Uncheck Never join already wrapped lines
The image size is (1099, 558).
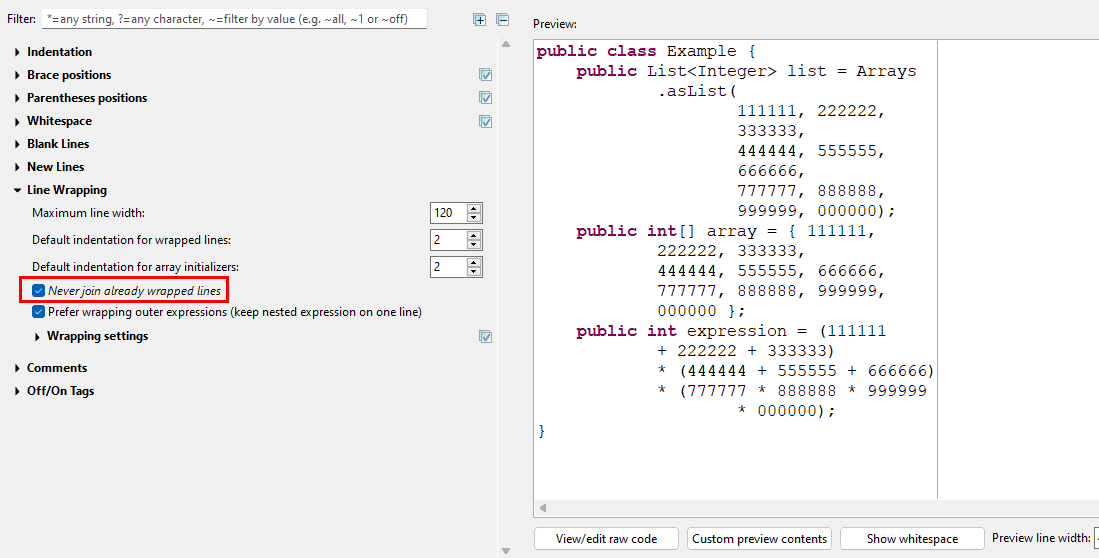[39, 291]
